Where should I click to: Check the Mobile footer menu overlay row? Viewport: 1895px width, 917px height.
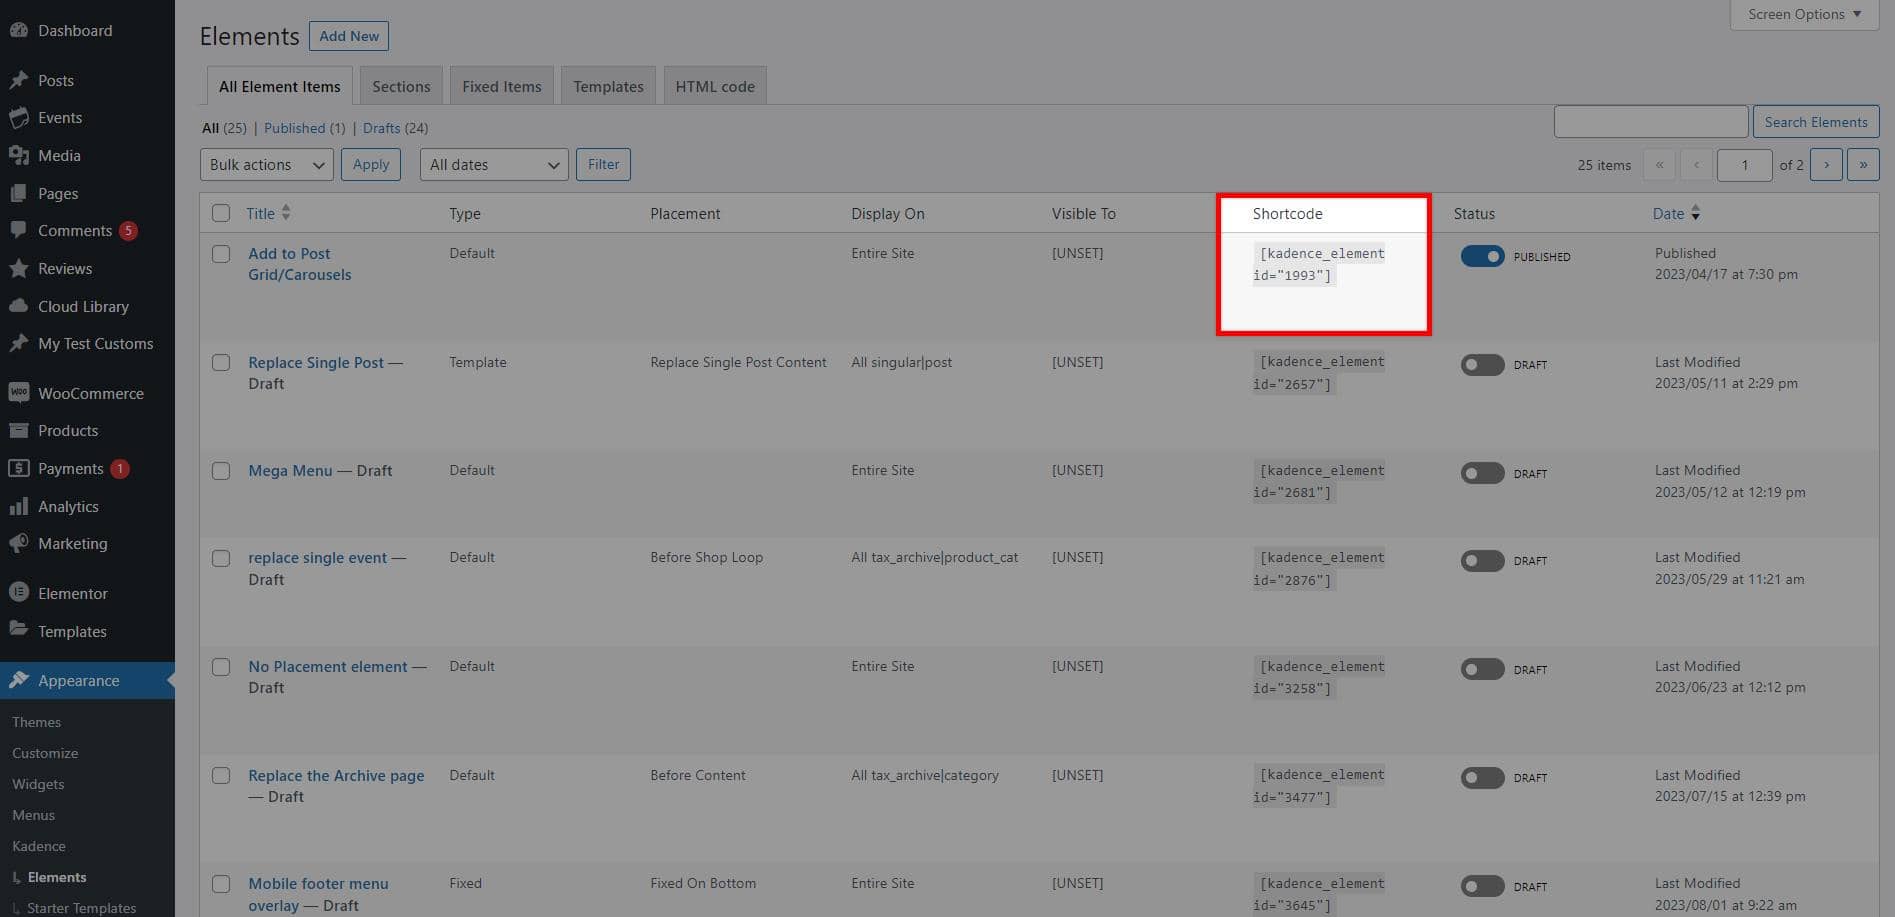tap(221, 884)
